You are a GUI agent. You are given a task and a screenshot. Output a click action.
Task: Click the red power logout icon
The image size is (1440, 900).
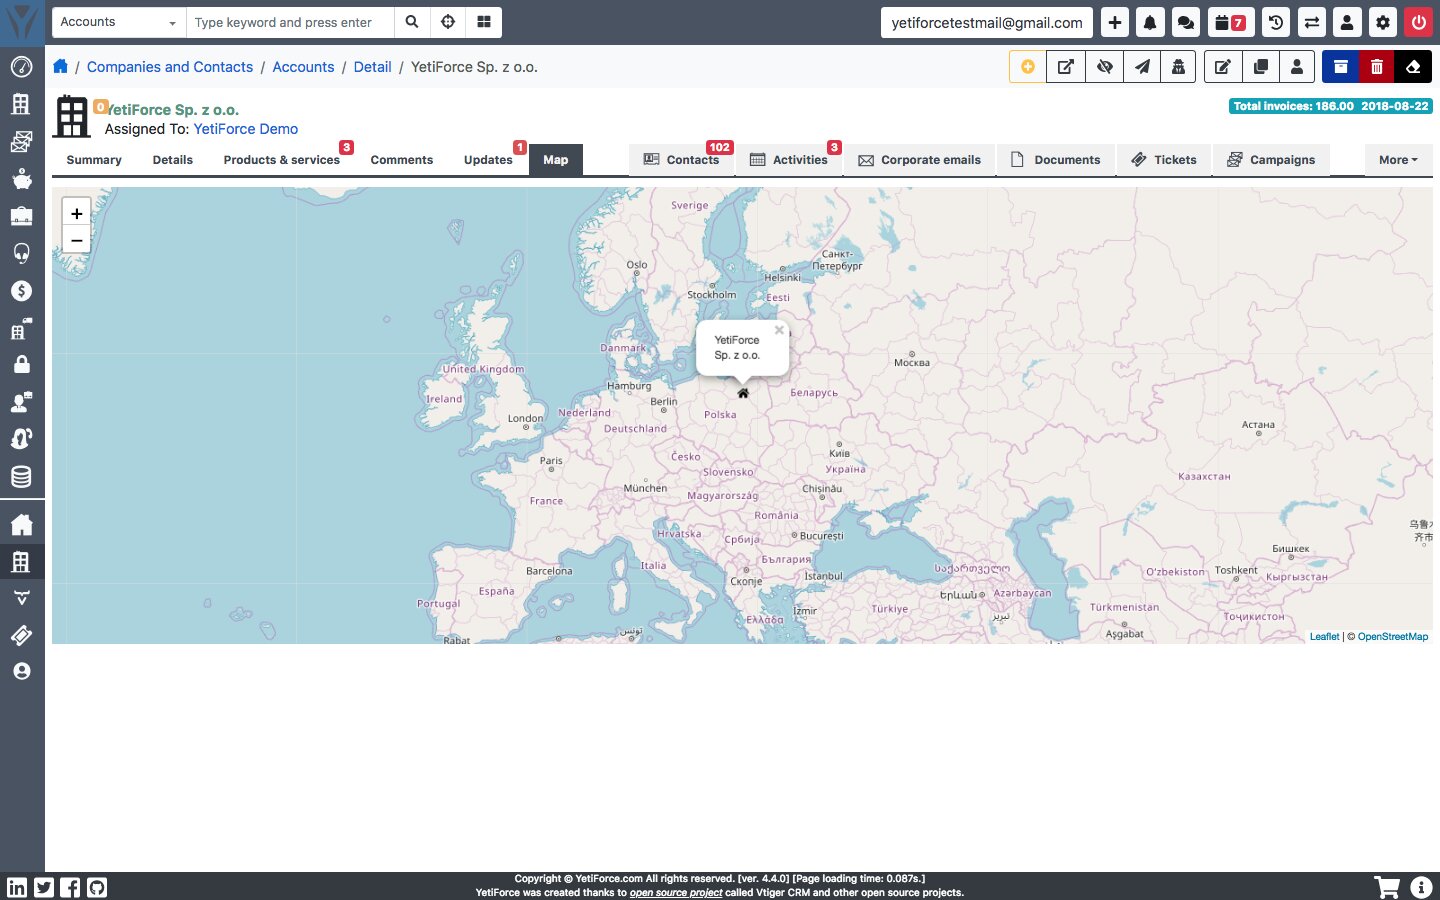click(x=1418, y=22)
